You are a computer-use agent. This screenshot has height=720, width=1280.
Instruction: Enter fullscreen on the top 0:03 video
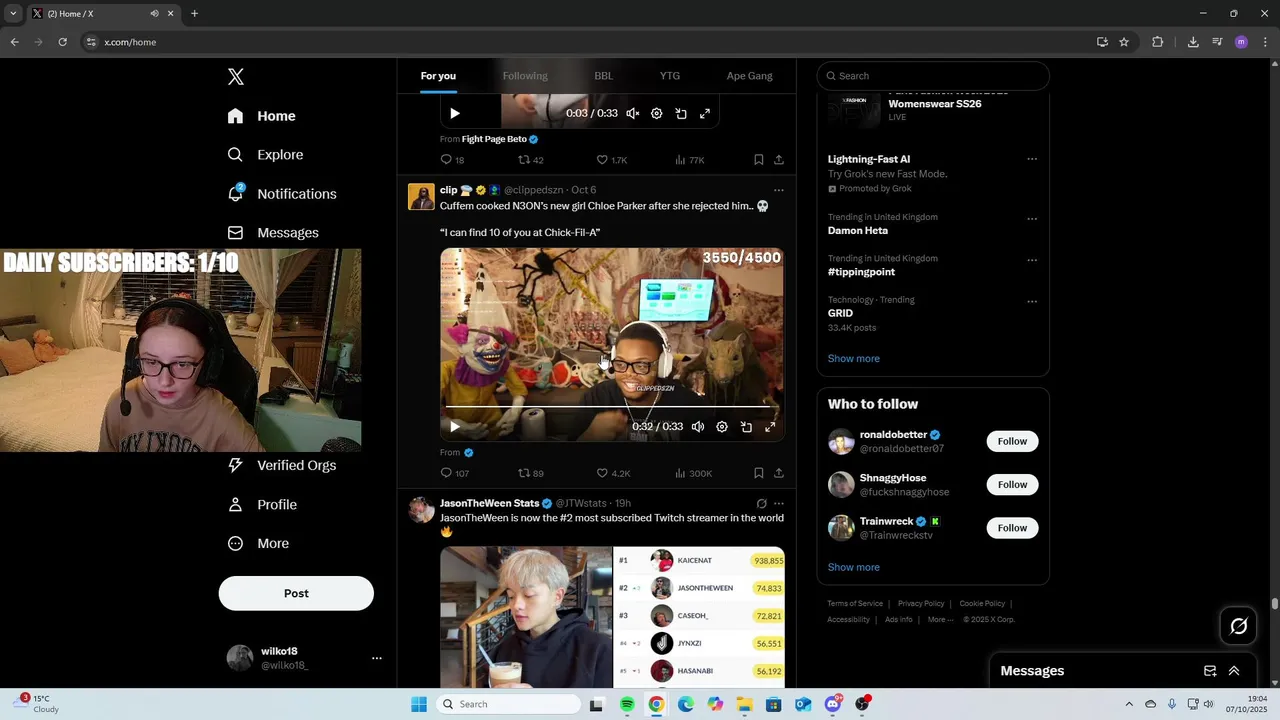pyautogui.click(x=705, y=114)
